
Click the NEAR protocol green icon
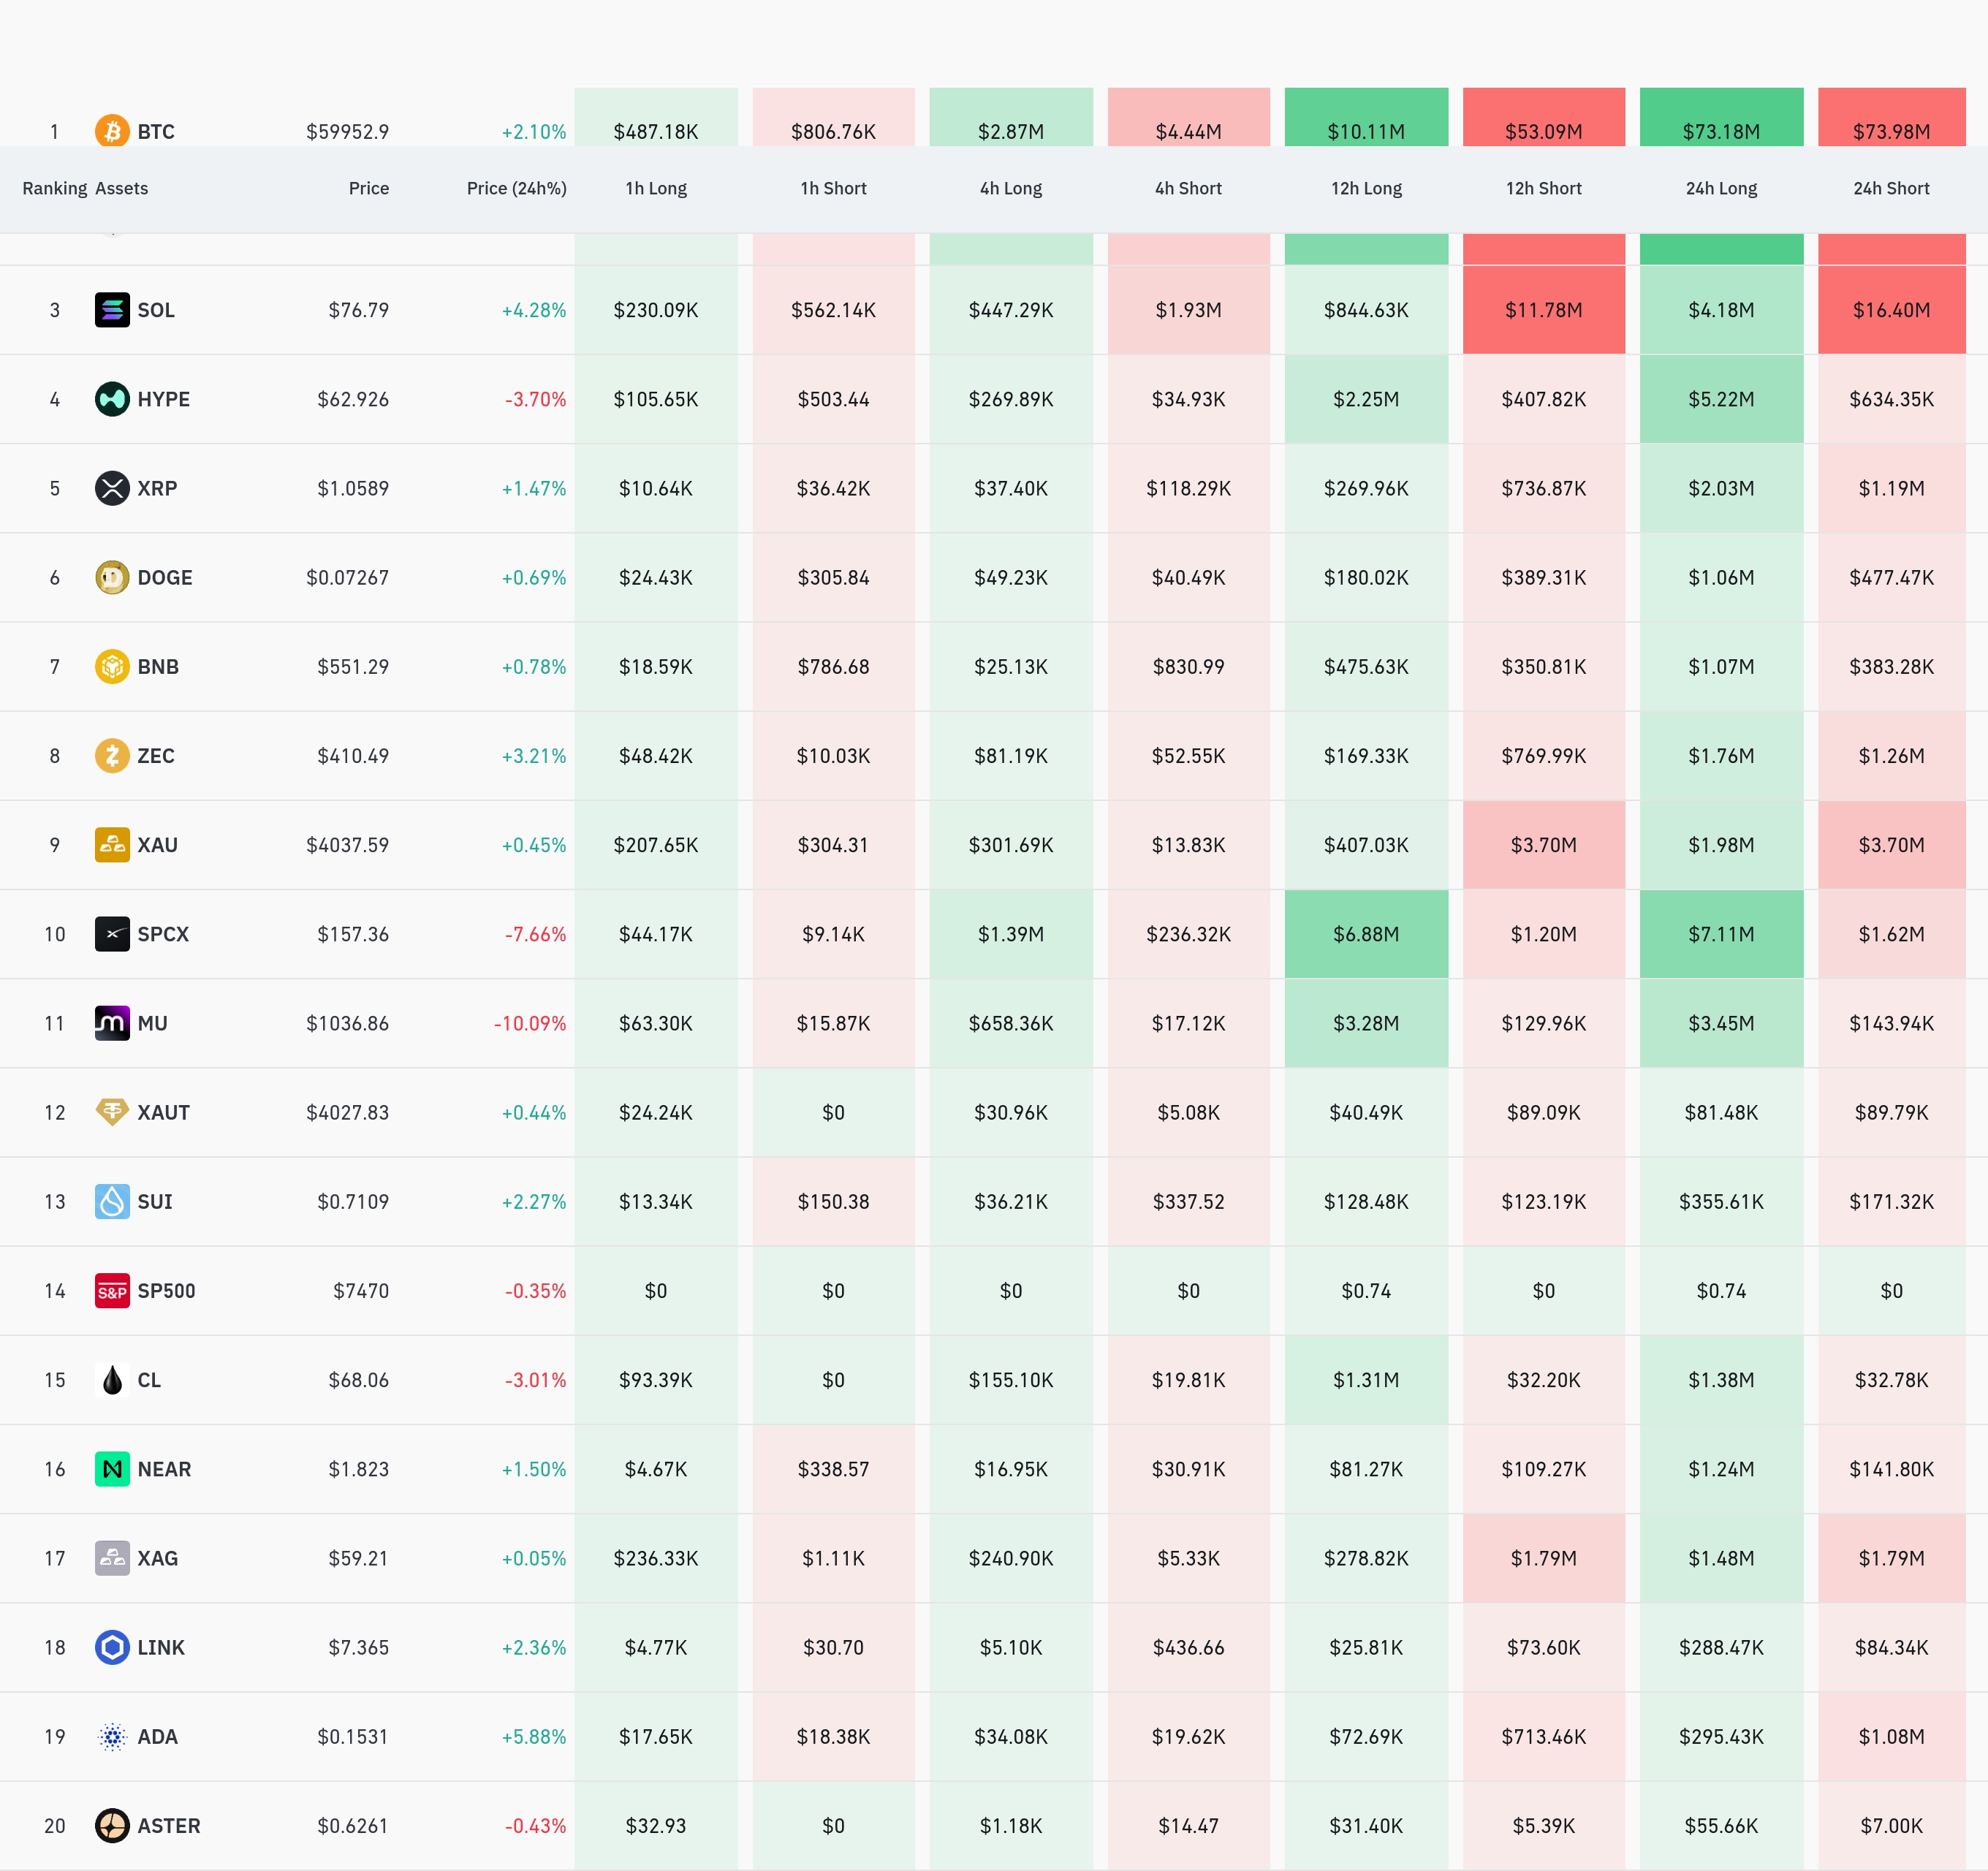pos(112,1468)
